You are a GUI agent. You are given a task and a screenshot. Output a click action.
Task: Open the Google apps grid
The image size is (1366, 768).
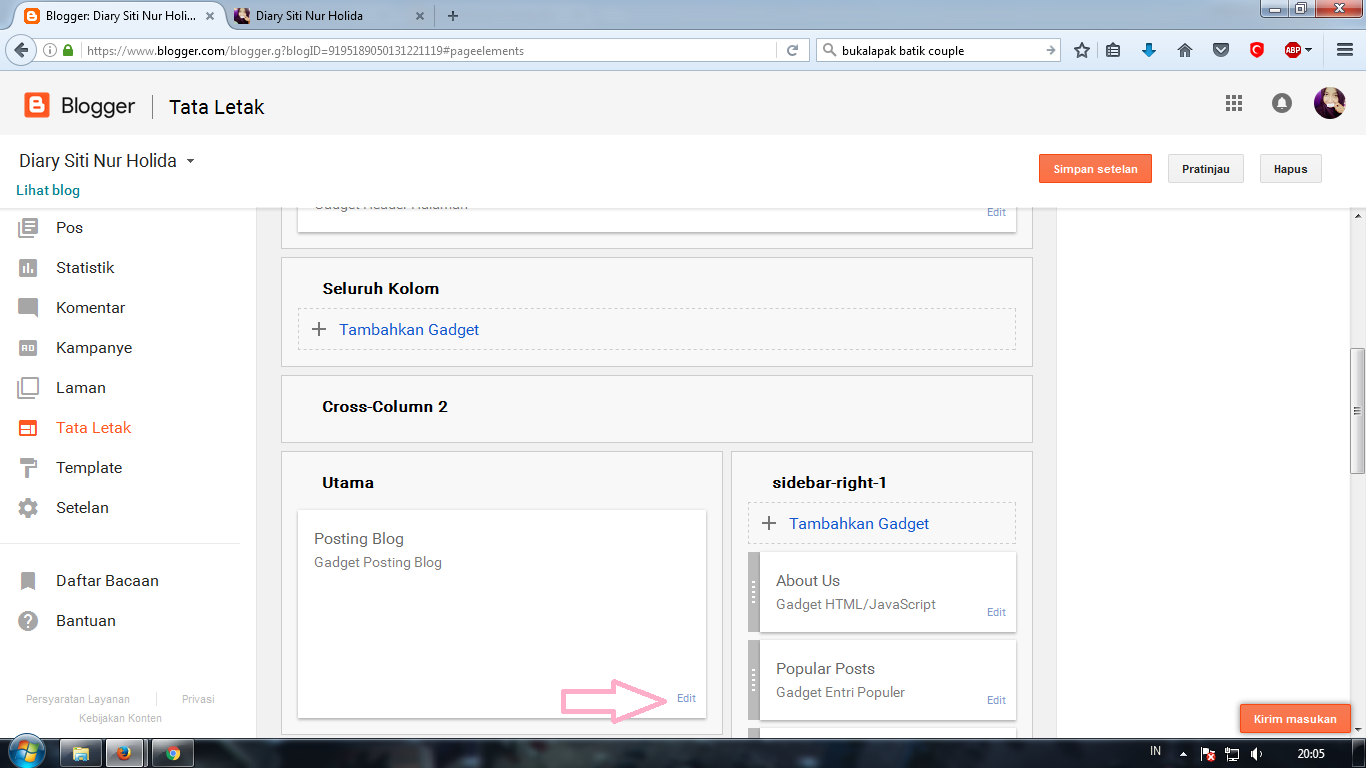point(1234,102)
